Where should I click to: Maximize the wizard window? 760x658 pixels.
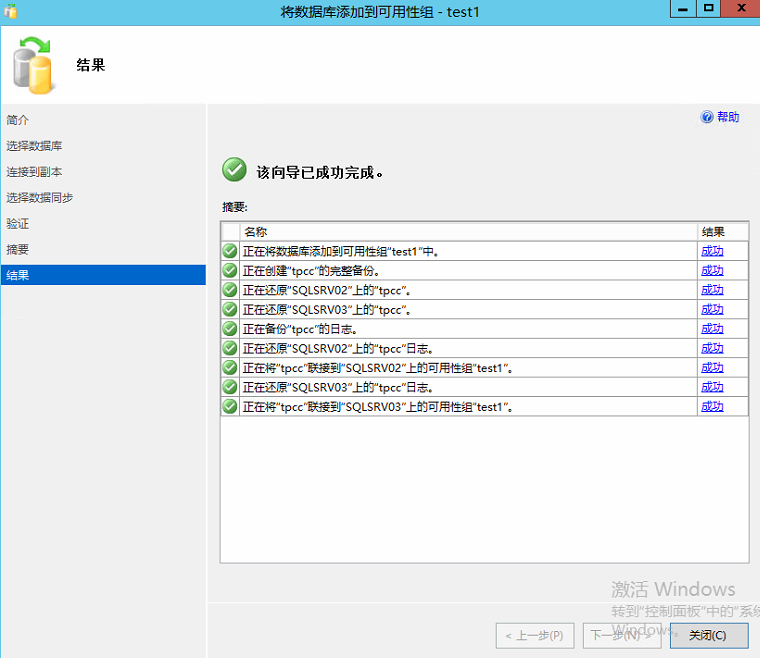[709, 9]
